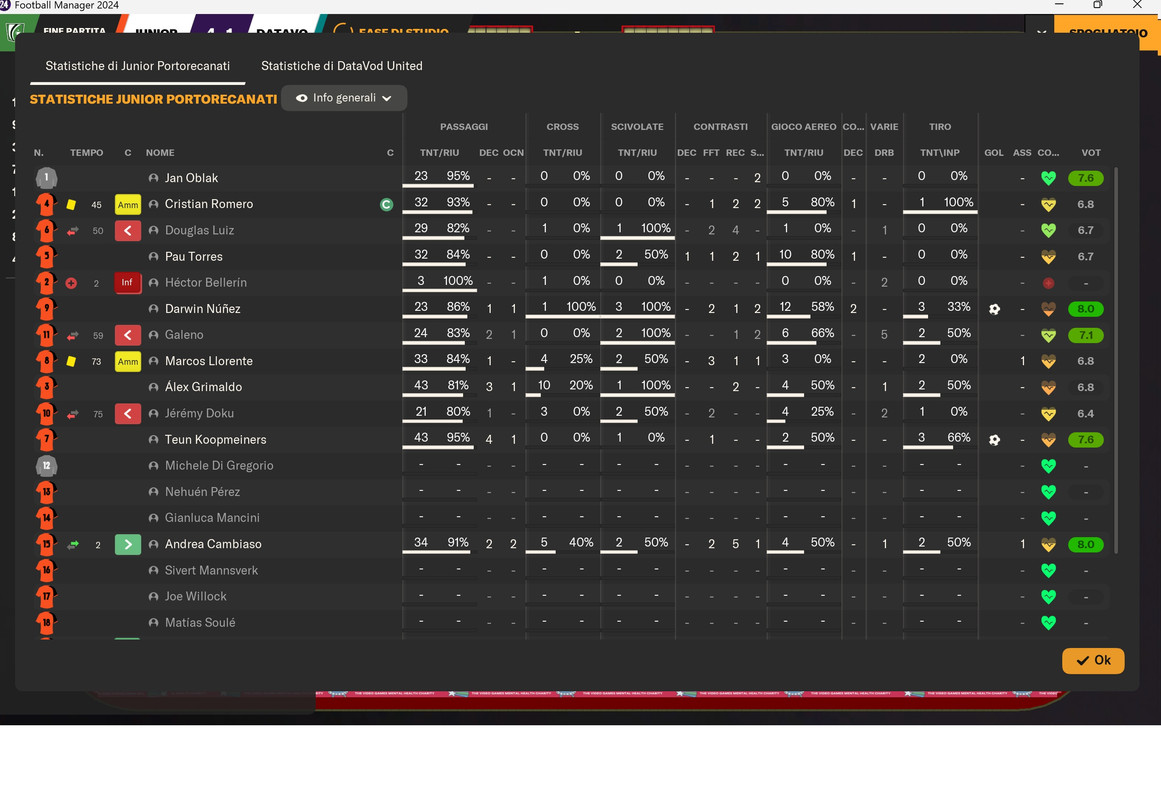1161x800 pixels.
Task: Sort by the DRB column header
Action: pos(884,153)
